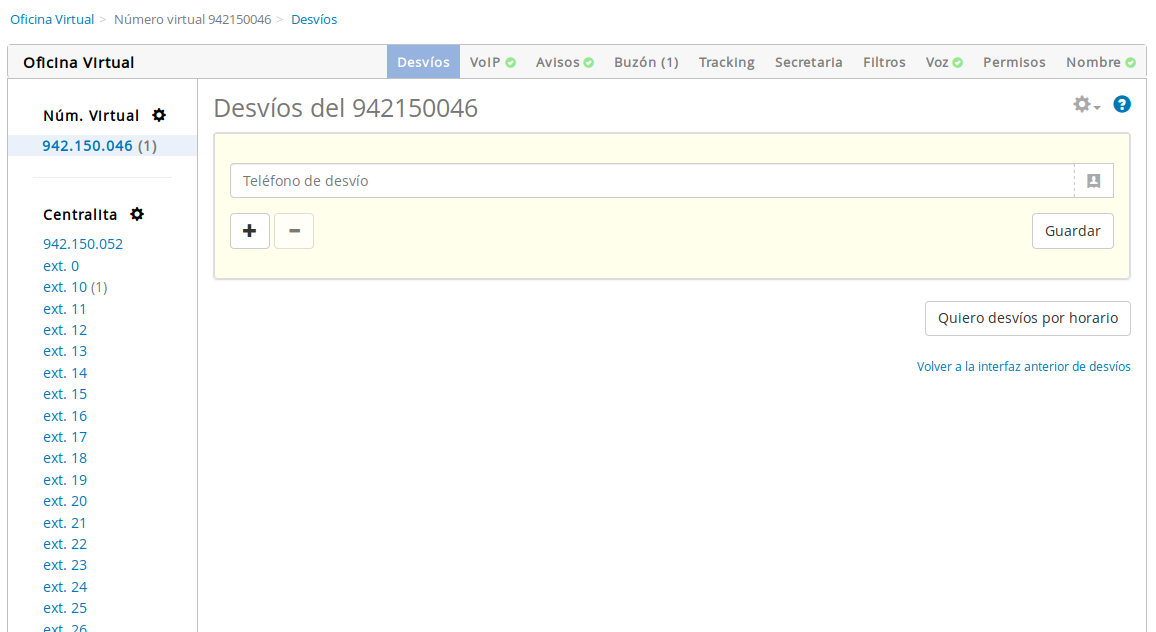Screen dimensions: 1156x632
Task: Open the Secretaria tab
Action: pos(808,62)
